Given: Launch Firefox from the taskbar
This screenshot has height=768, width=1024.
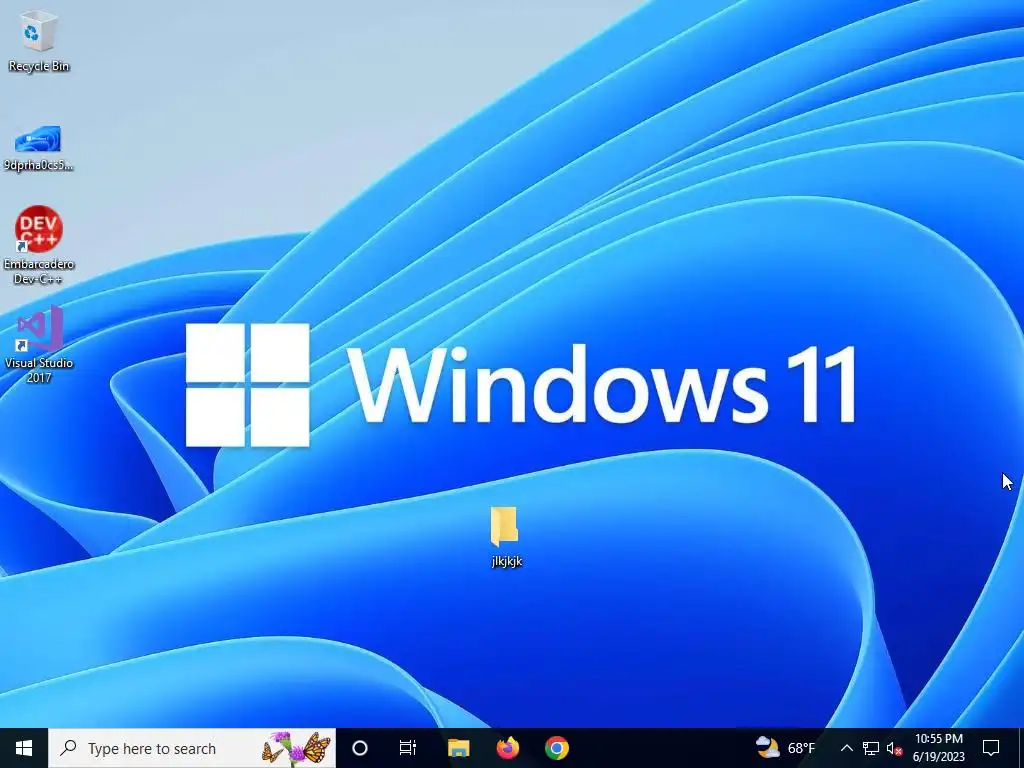Looking at the screenshot, I should click(x=507, y=748).
